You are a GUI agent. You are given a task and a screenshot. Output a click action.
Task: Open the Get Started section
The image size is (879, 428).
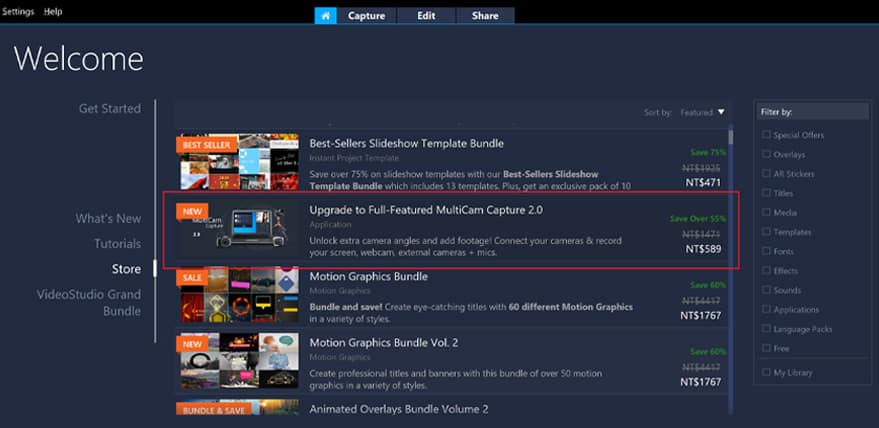coord(110,108)
